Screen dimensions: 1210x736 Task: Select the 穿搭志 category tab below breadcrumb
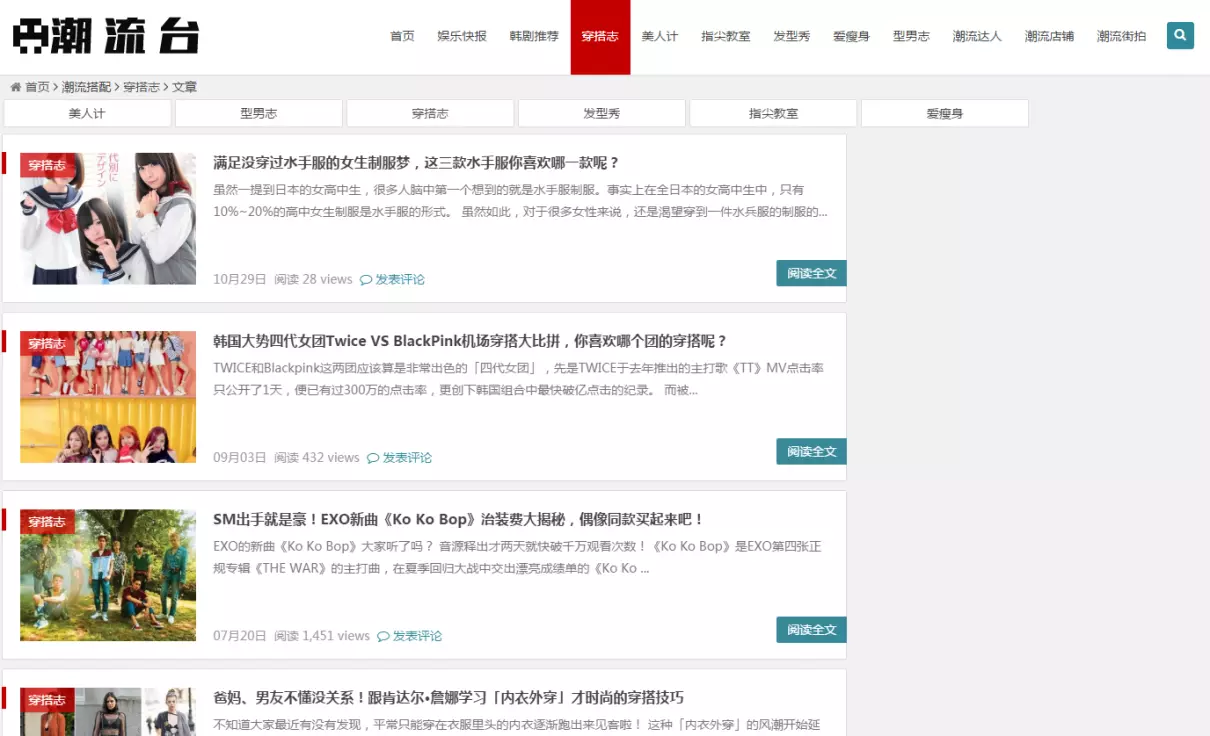[x=430, y=113]
